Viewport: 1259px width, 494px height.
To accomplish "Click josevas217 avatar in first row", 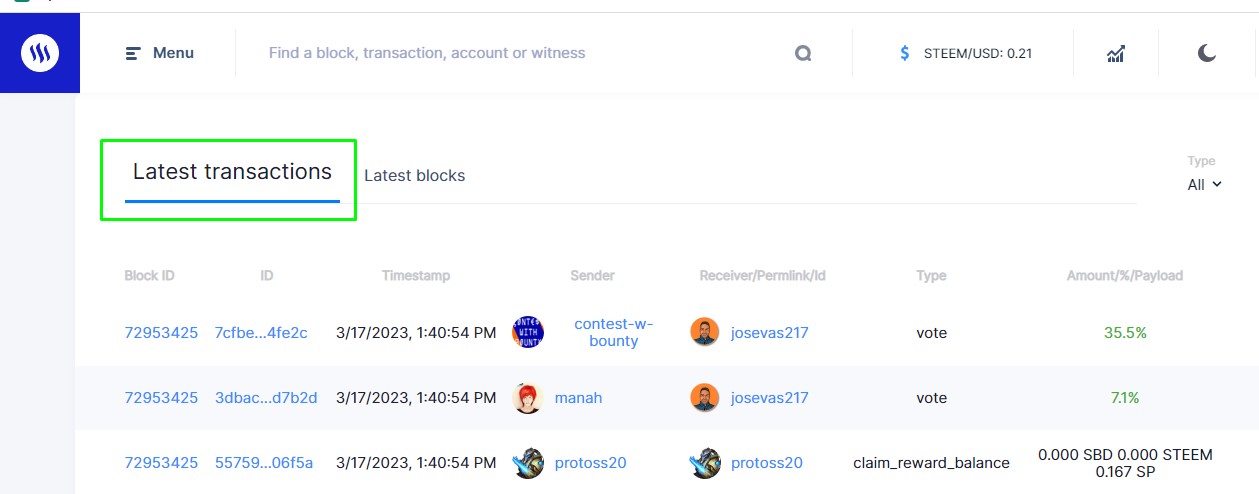I will [705, 332].
